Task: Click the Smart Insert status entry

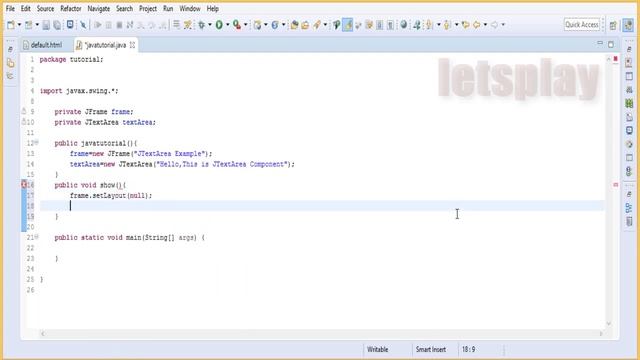Action: (x=431, y=349)
